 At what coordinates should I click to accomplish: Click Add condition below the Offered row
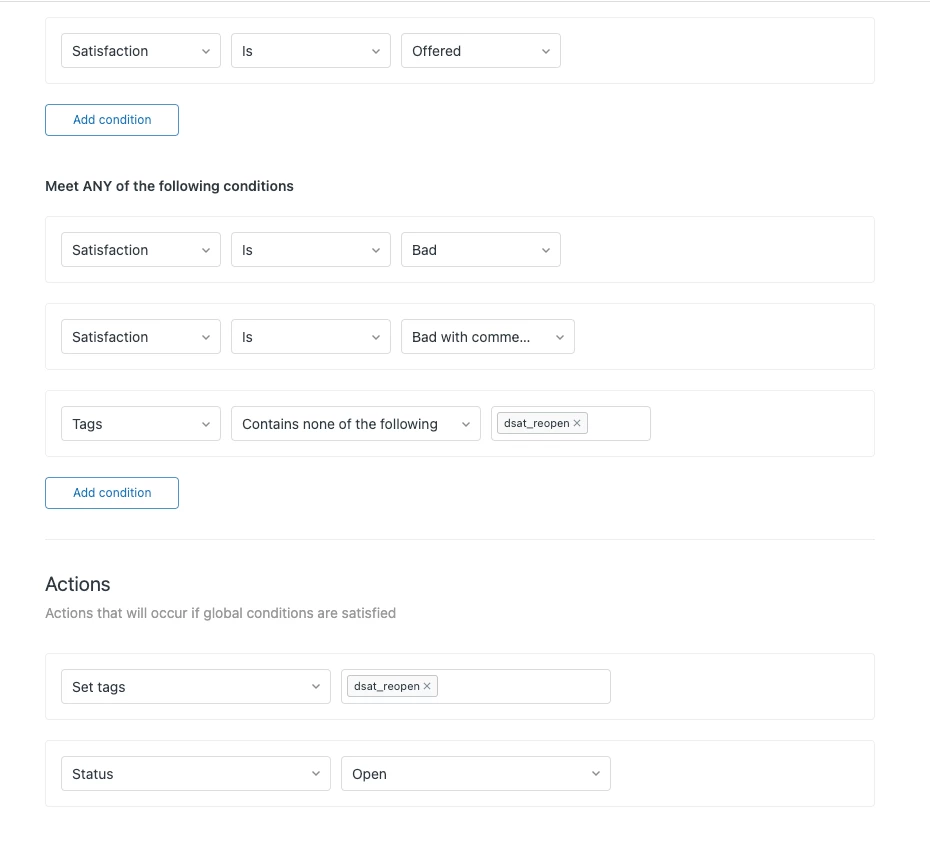[112, 120]
